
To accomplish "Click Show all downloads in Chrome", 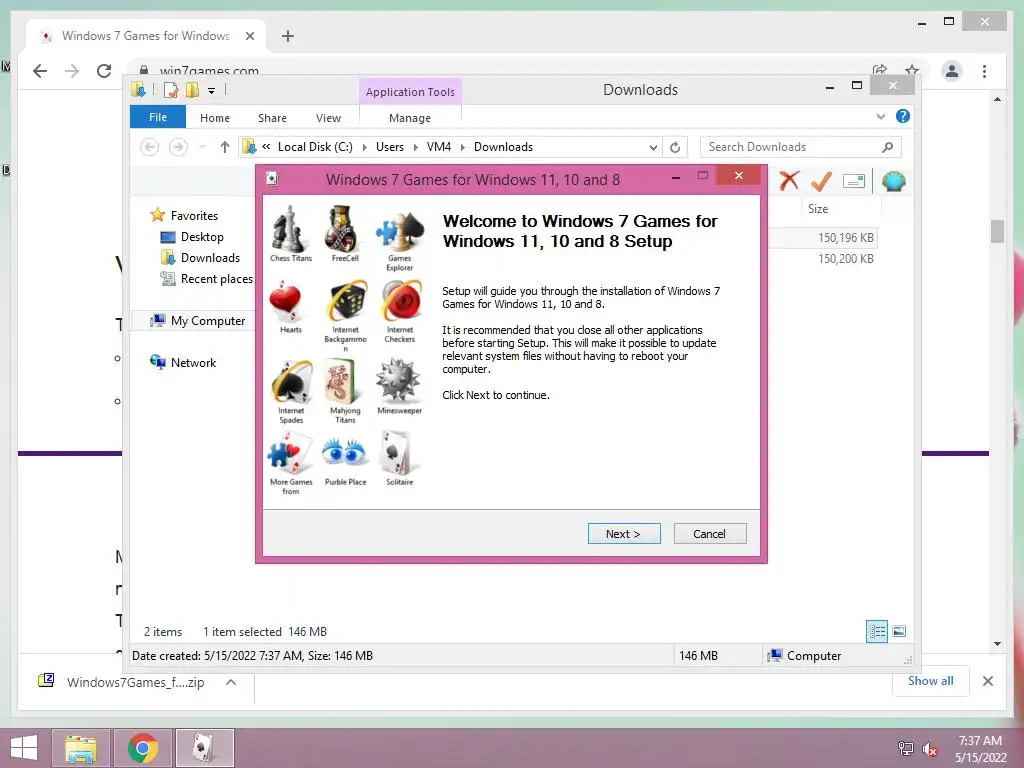I will [931, 680].
